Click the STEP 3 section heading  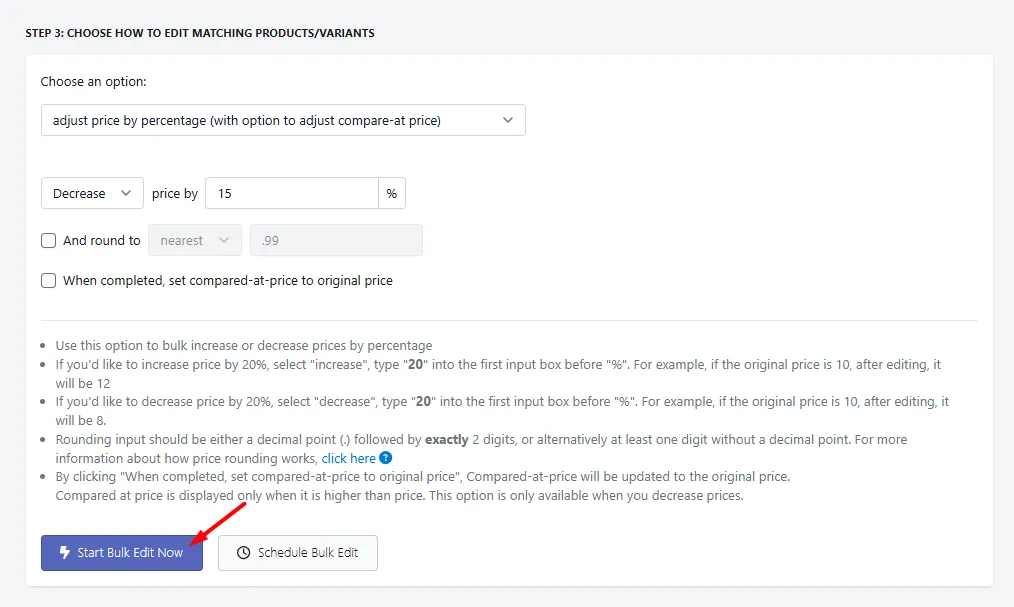coord(200,33)
